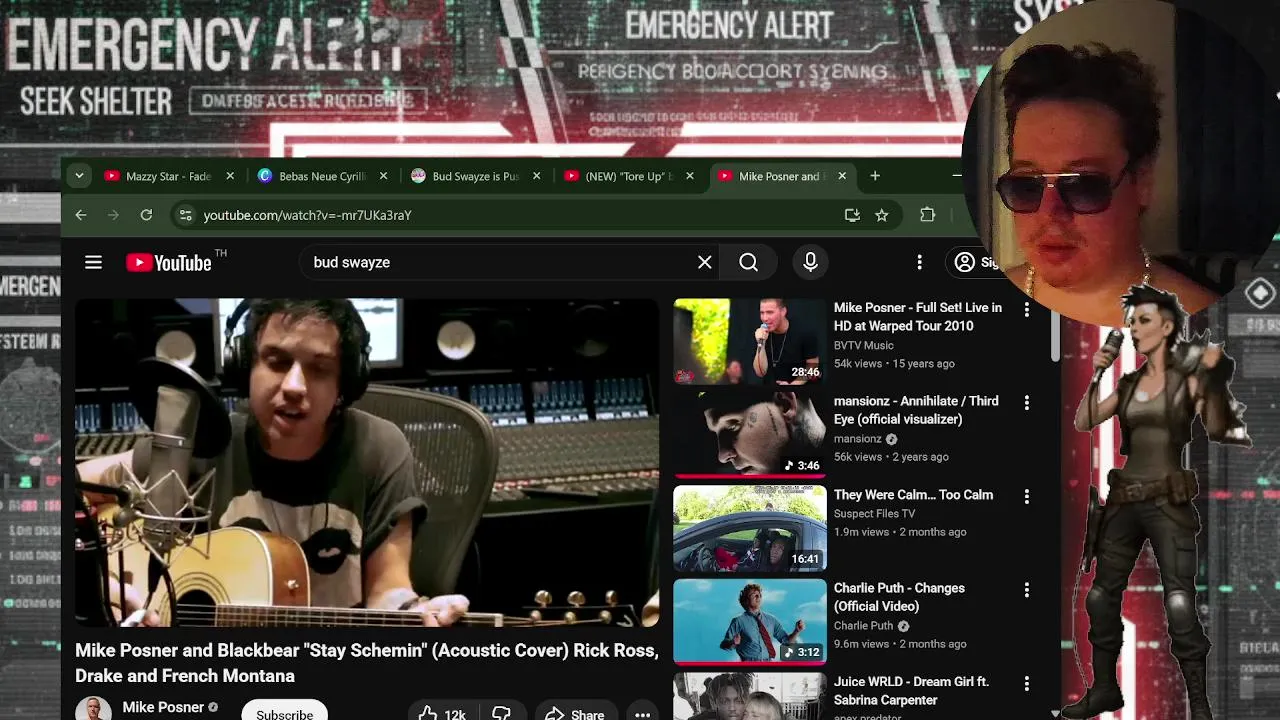Click the magnifying glass search button

748,262
